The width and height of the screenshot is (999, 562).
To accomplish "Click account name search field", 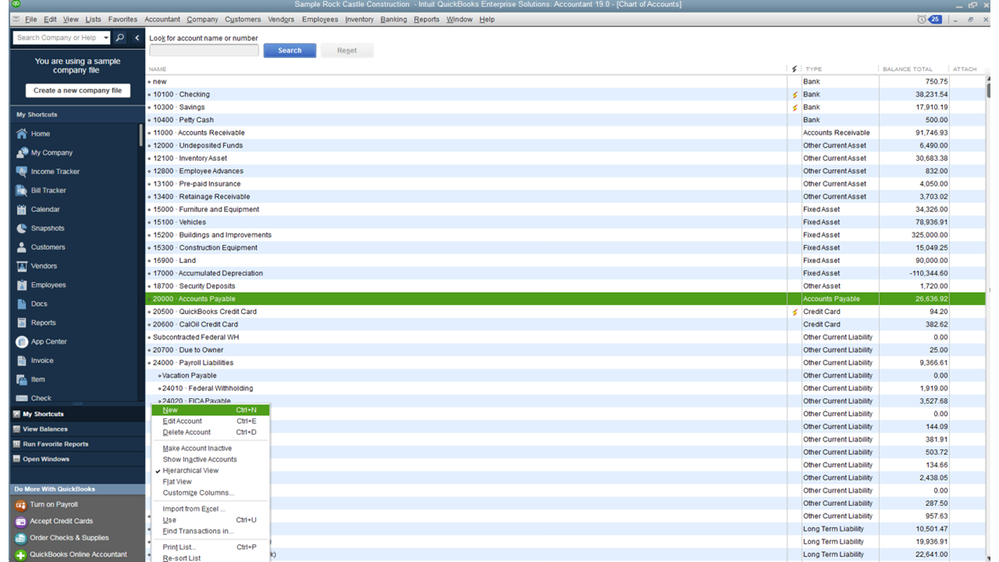I will (x=204, y=50).
